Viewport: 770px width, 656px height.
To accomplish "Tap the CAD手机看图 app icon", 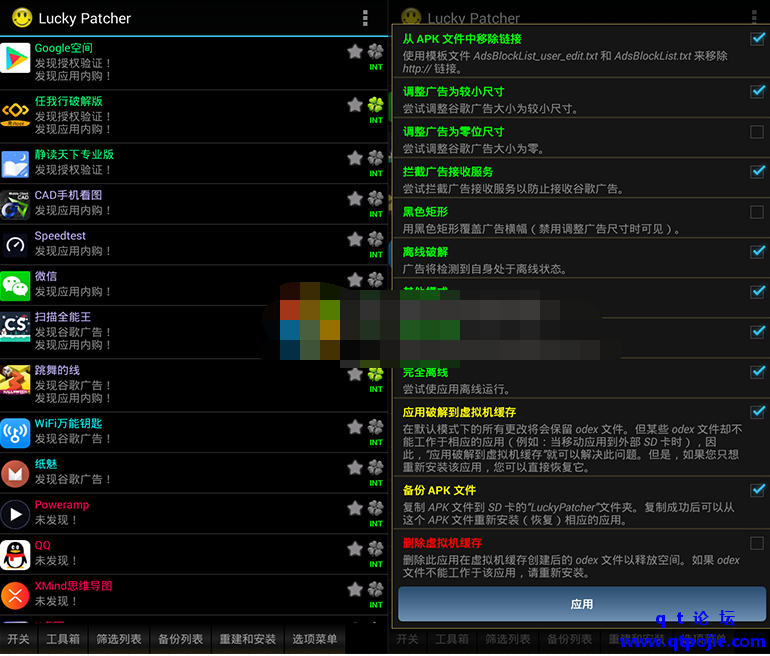I will click(x=15, y=205).
